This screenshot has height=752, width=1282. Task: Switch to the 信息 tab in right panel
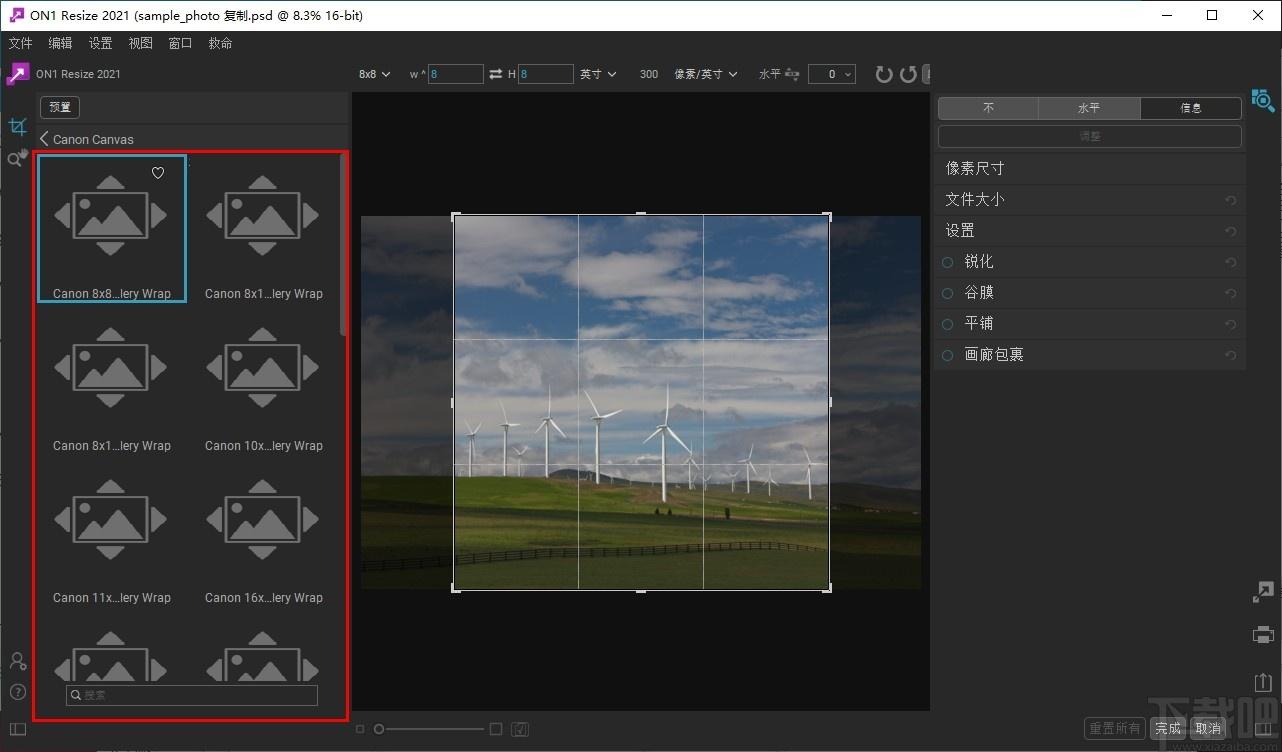[1191, 107]
